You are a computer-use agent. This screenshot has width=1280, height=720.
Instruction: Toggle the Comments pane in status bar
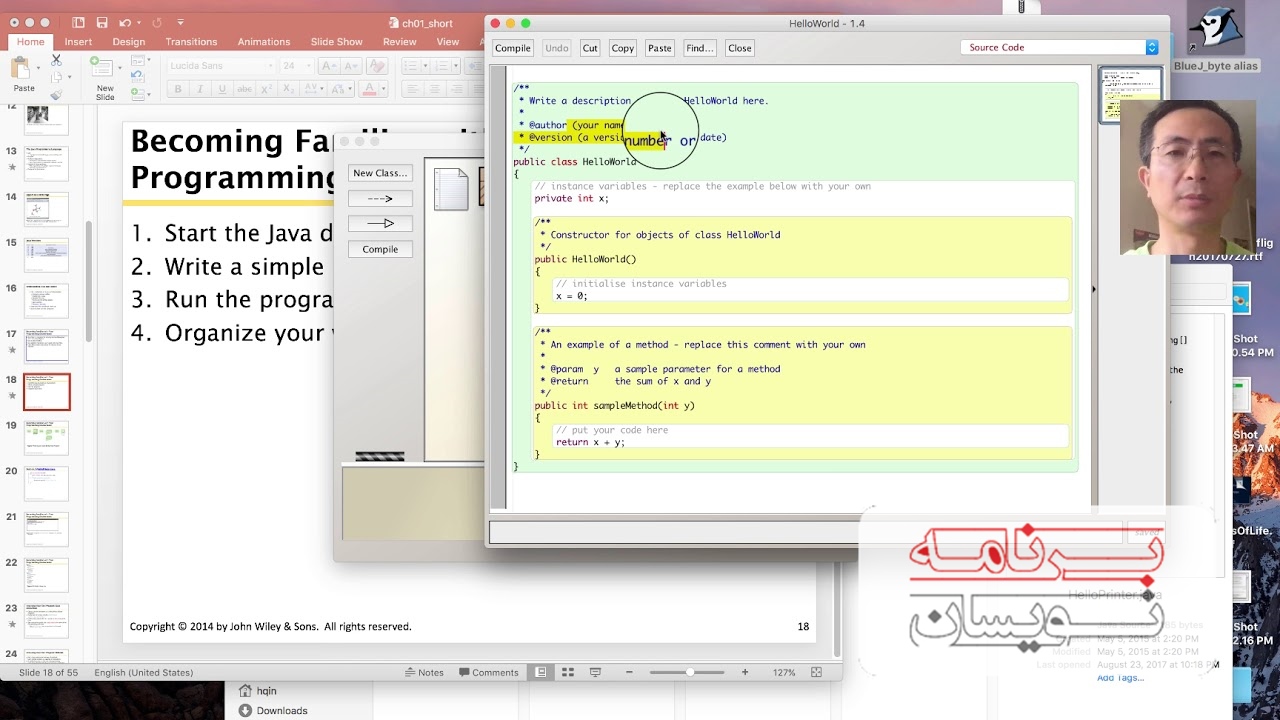488,672
